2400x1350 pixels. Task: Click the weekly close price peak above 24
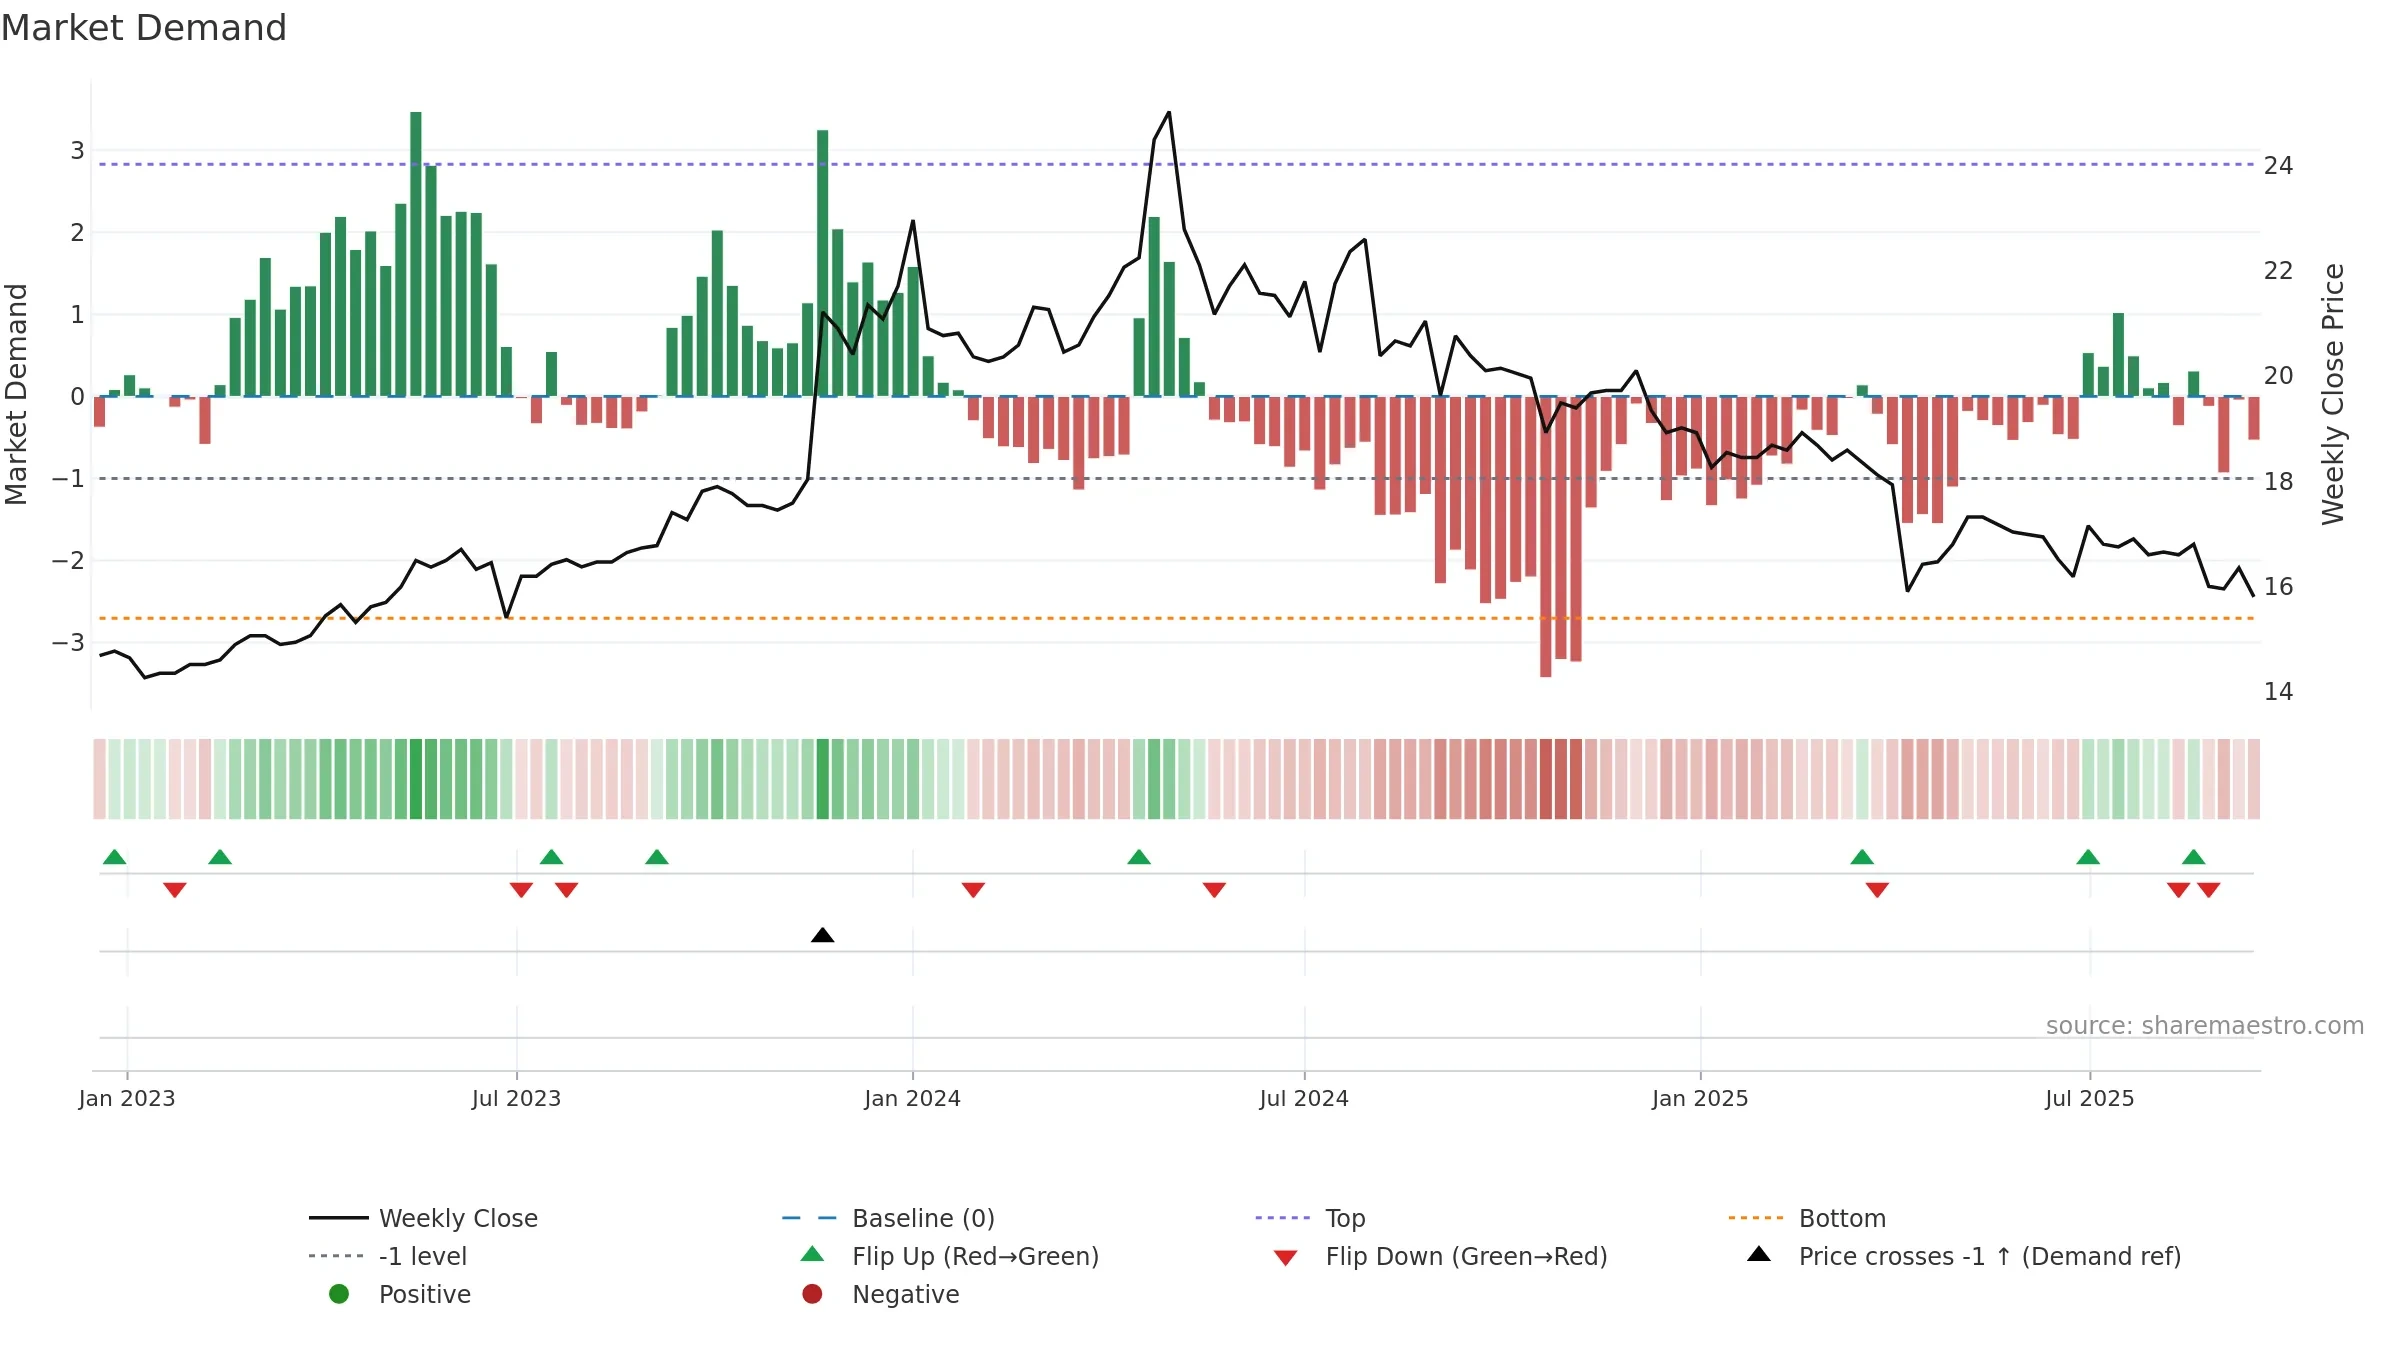click(x=1168, y=112)
